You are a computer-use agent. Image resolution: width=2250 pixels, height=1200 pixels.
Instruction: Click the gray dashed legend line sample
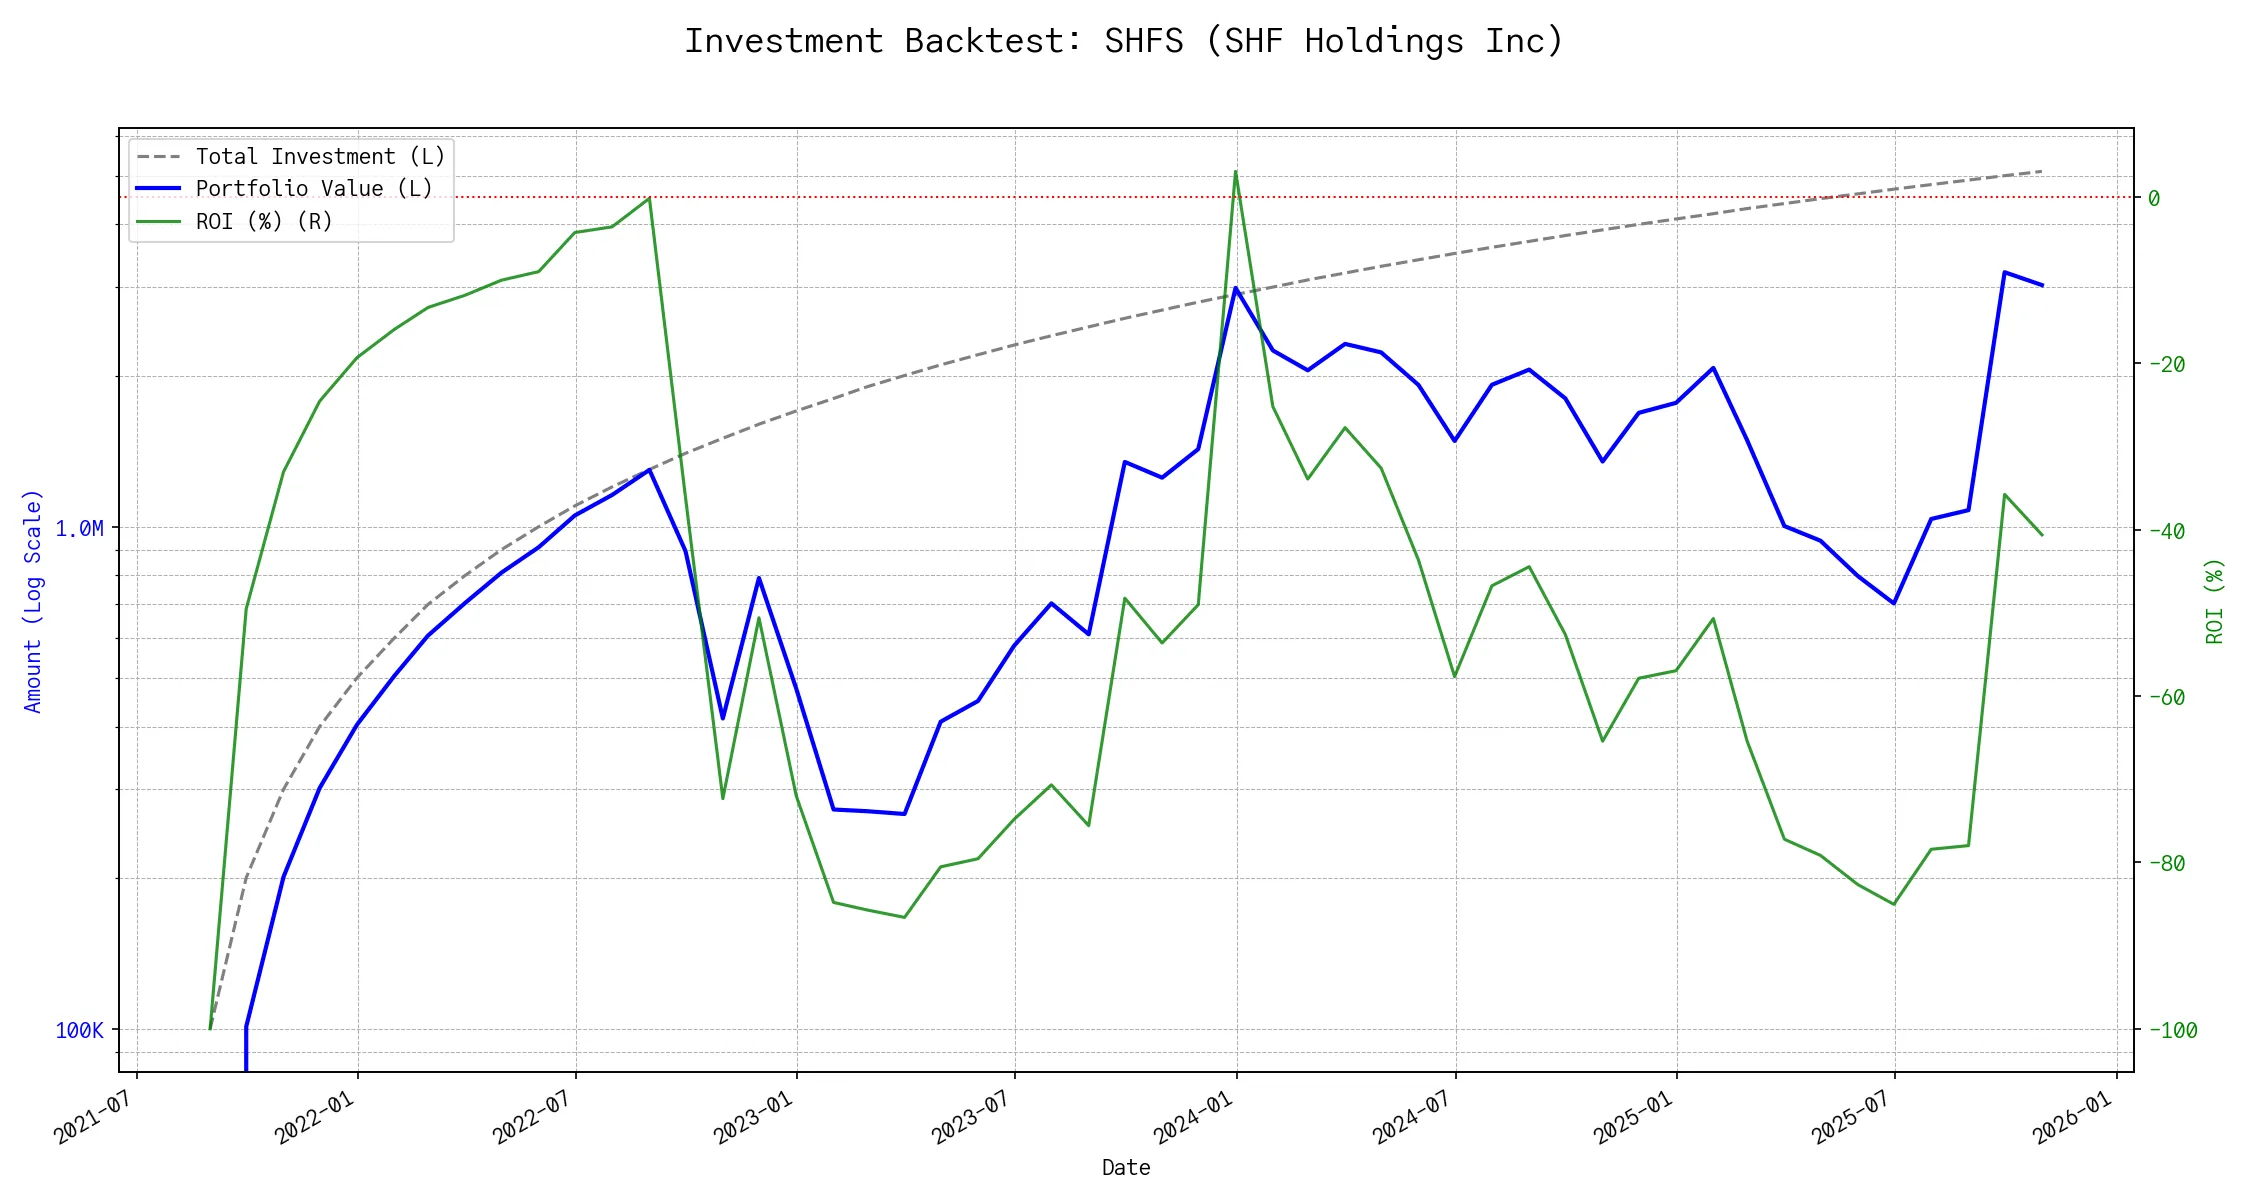tap(159, 157)
